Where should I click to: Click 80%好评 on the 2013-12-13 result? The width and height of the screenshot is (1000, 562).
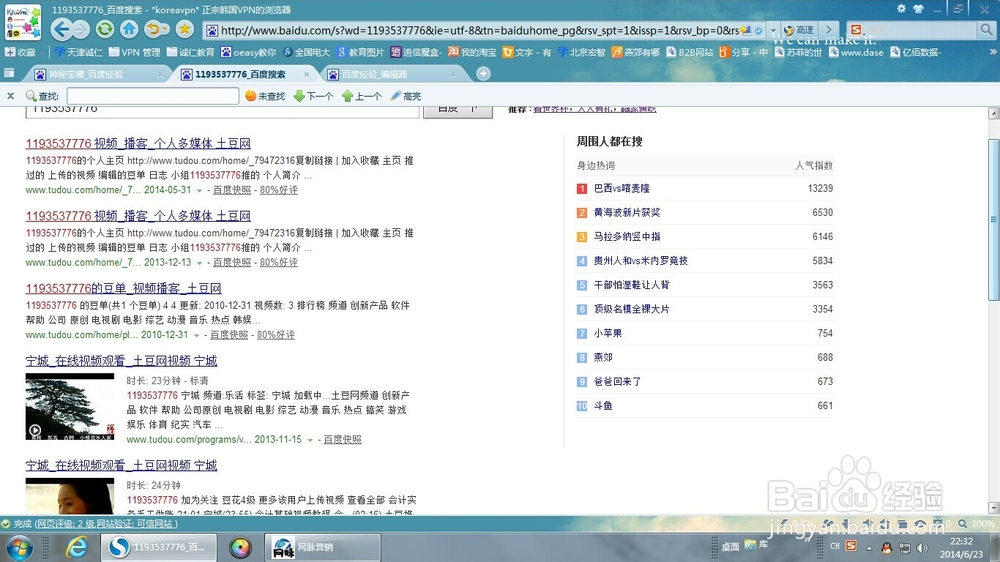279,262
